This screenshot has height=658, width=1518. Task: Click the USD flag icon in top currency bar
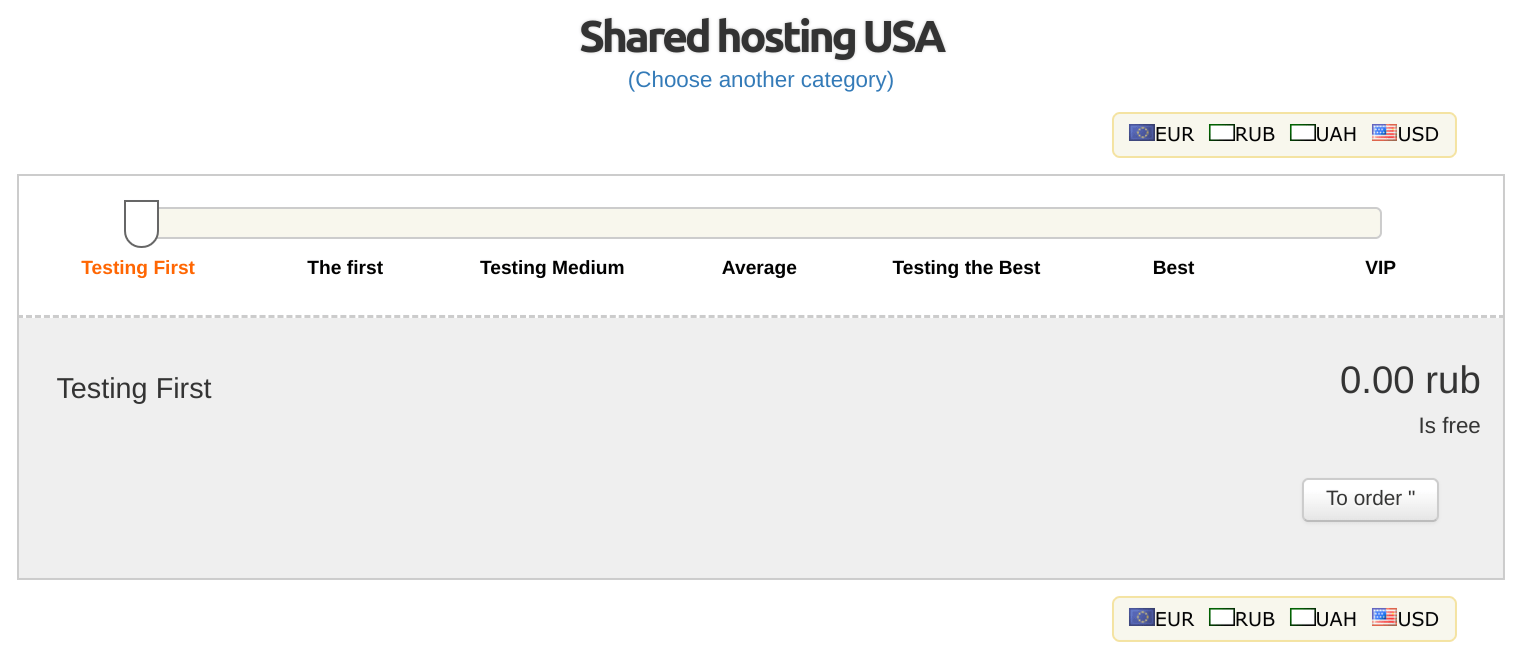click(1384, 133)
